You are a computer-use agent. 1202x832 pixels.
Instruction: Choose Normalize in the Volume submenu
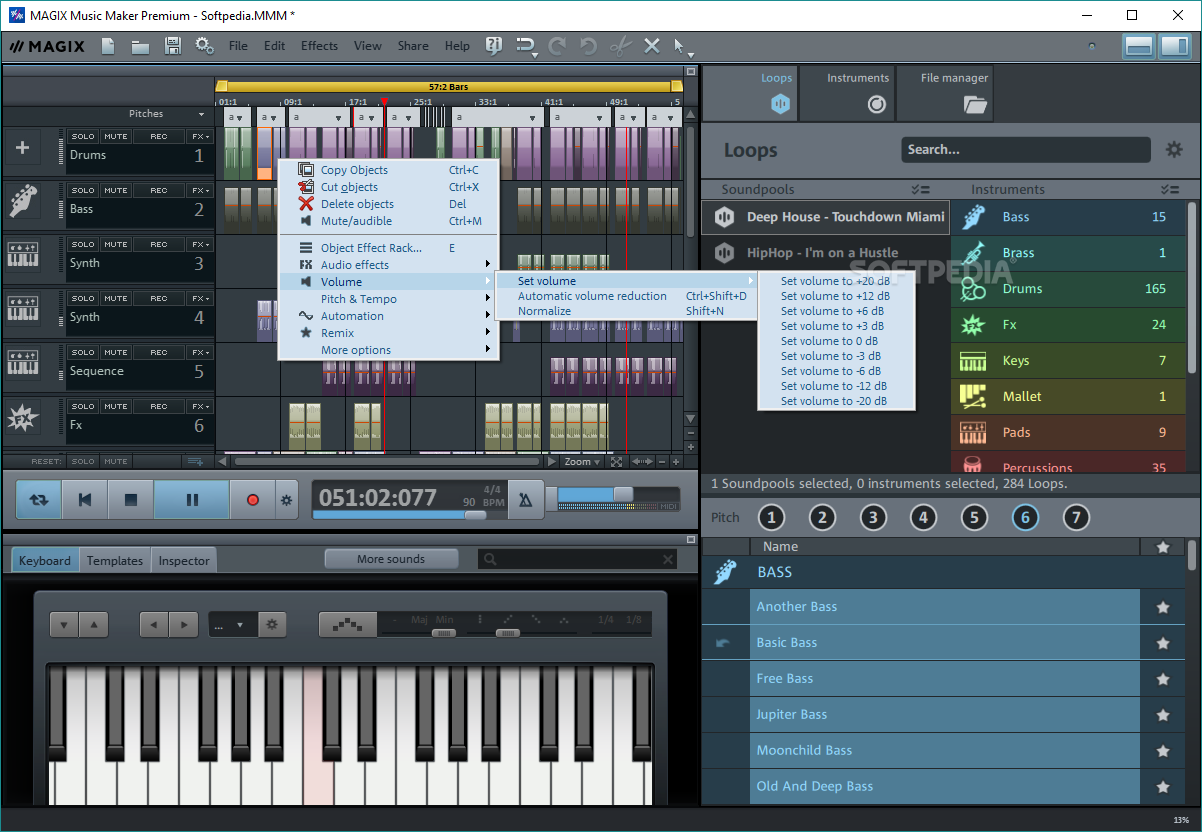point(626,311)
